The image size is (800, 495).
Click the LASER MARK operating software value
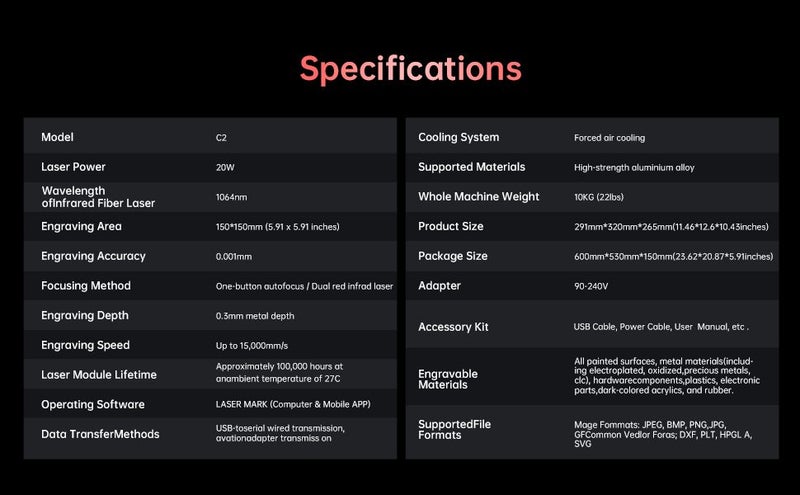click(x=293, y=404)
